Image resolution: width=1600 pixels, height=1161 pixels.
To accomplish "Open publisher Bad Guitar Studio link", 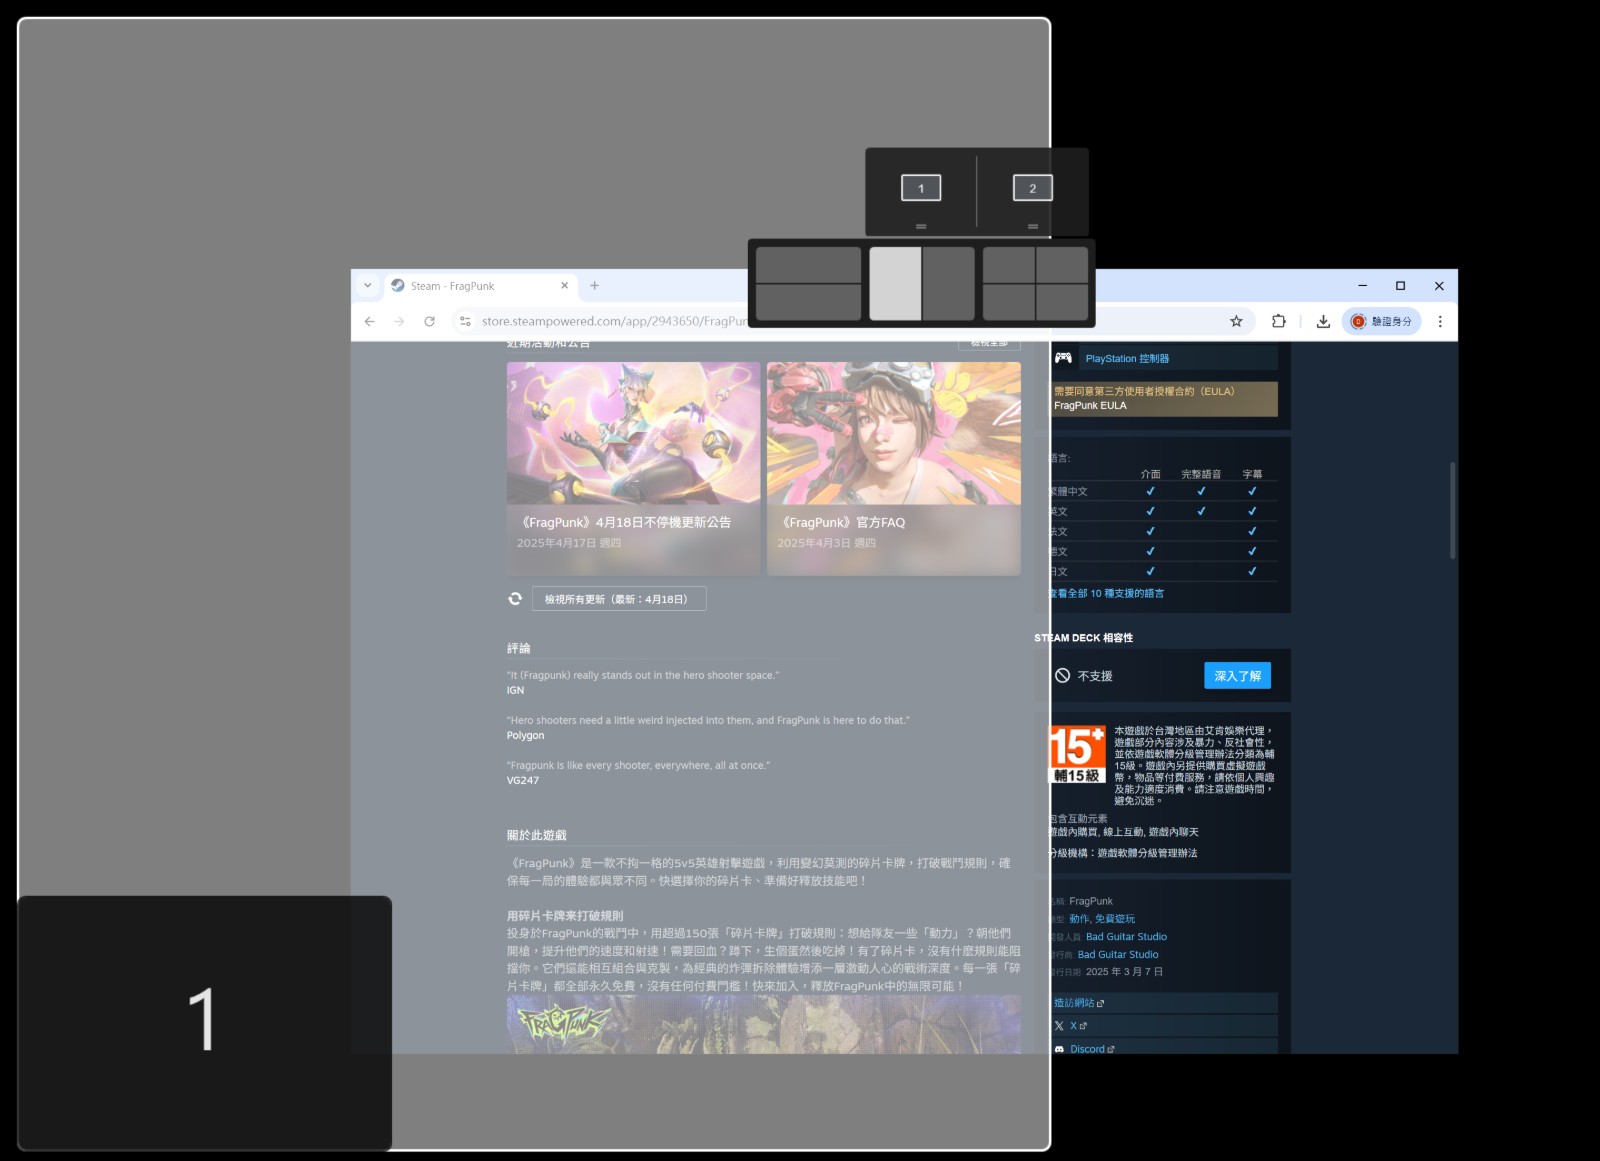I will [1118, 954].
